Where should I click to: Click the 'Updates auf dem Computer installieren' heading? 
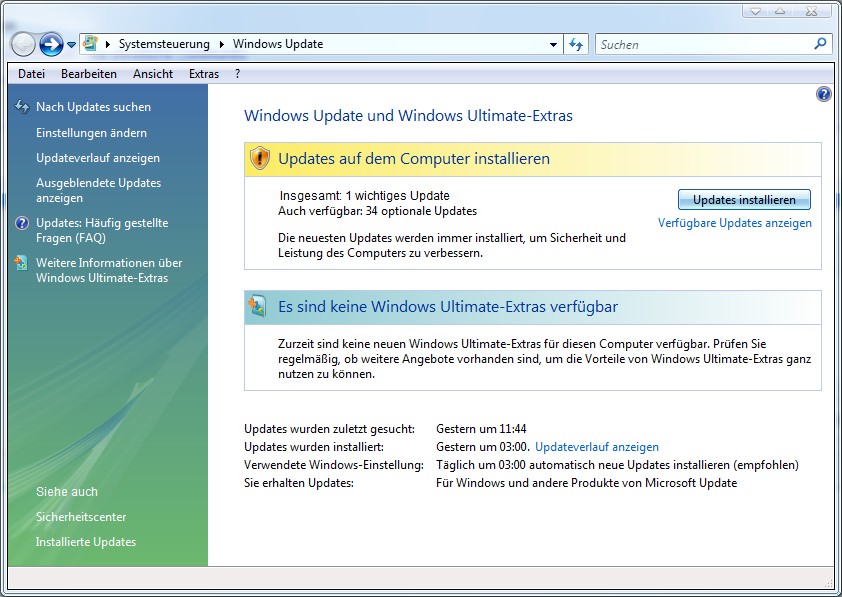(x=414, y=158)
